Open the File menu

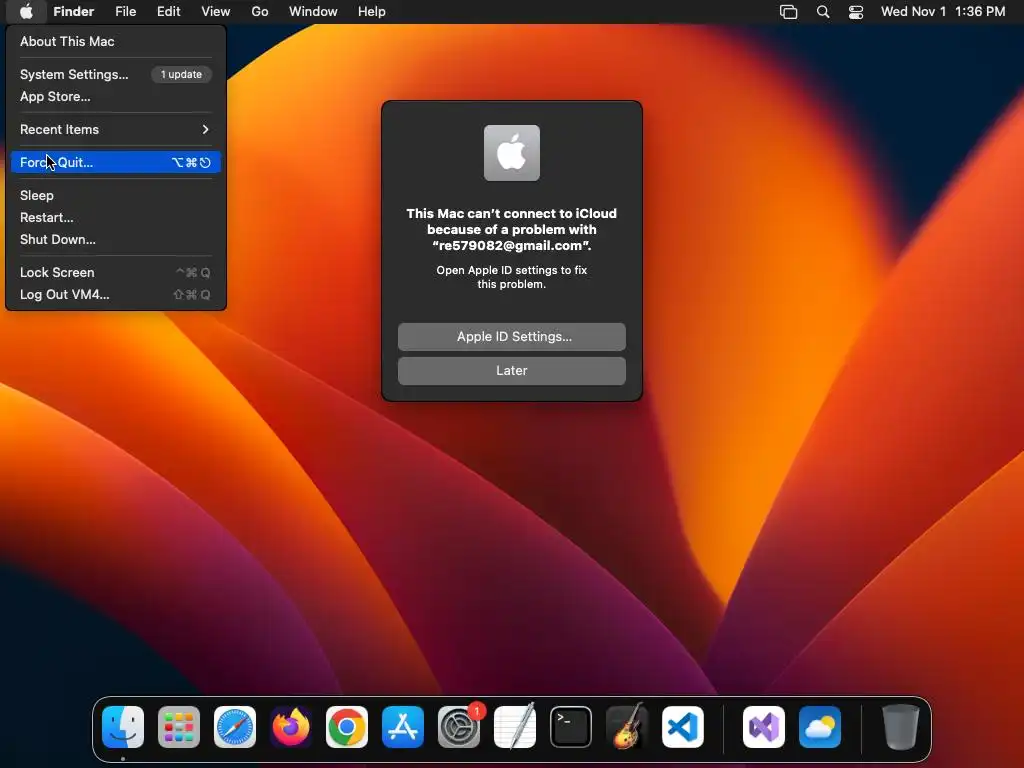click(125, 12)
